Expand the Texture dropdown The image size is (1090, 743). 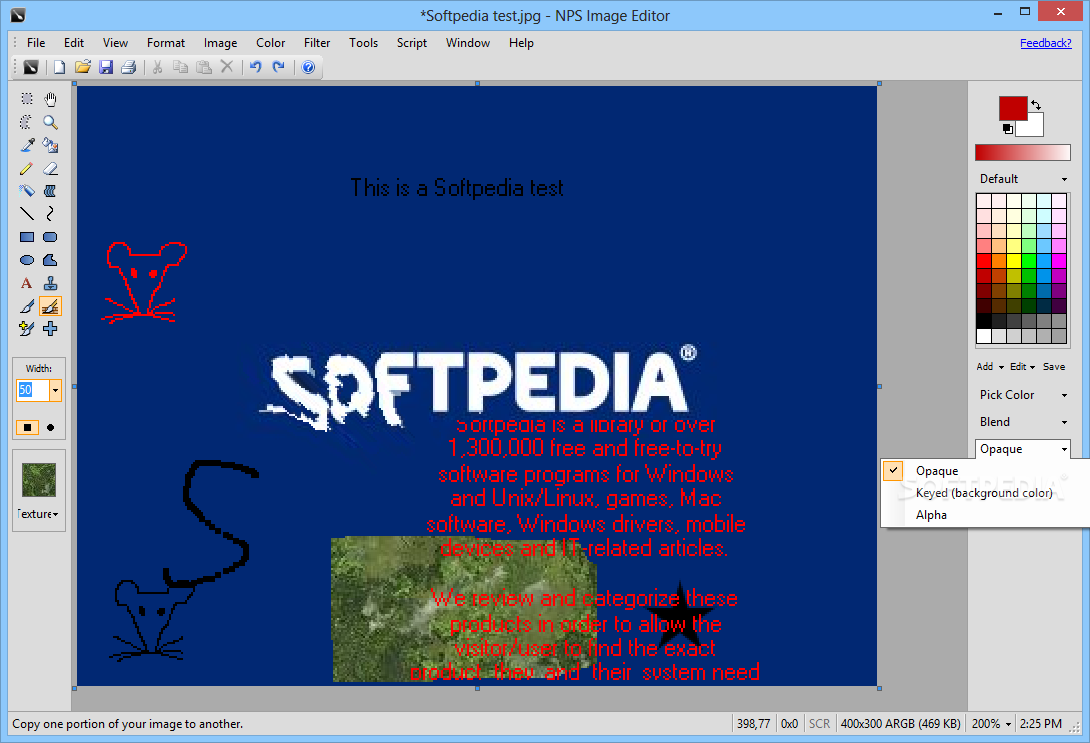(39, 514)
